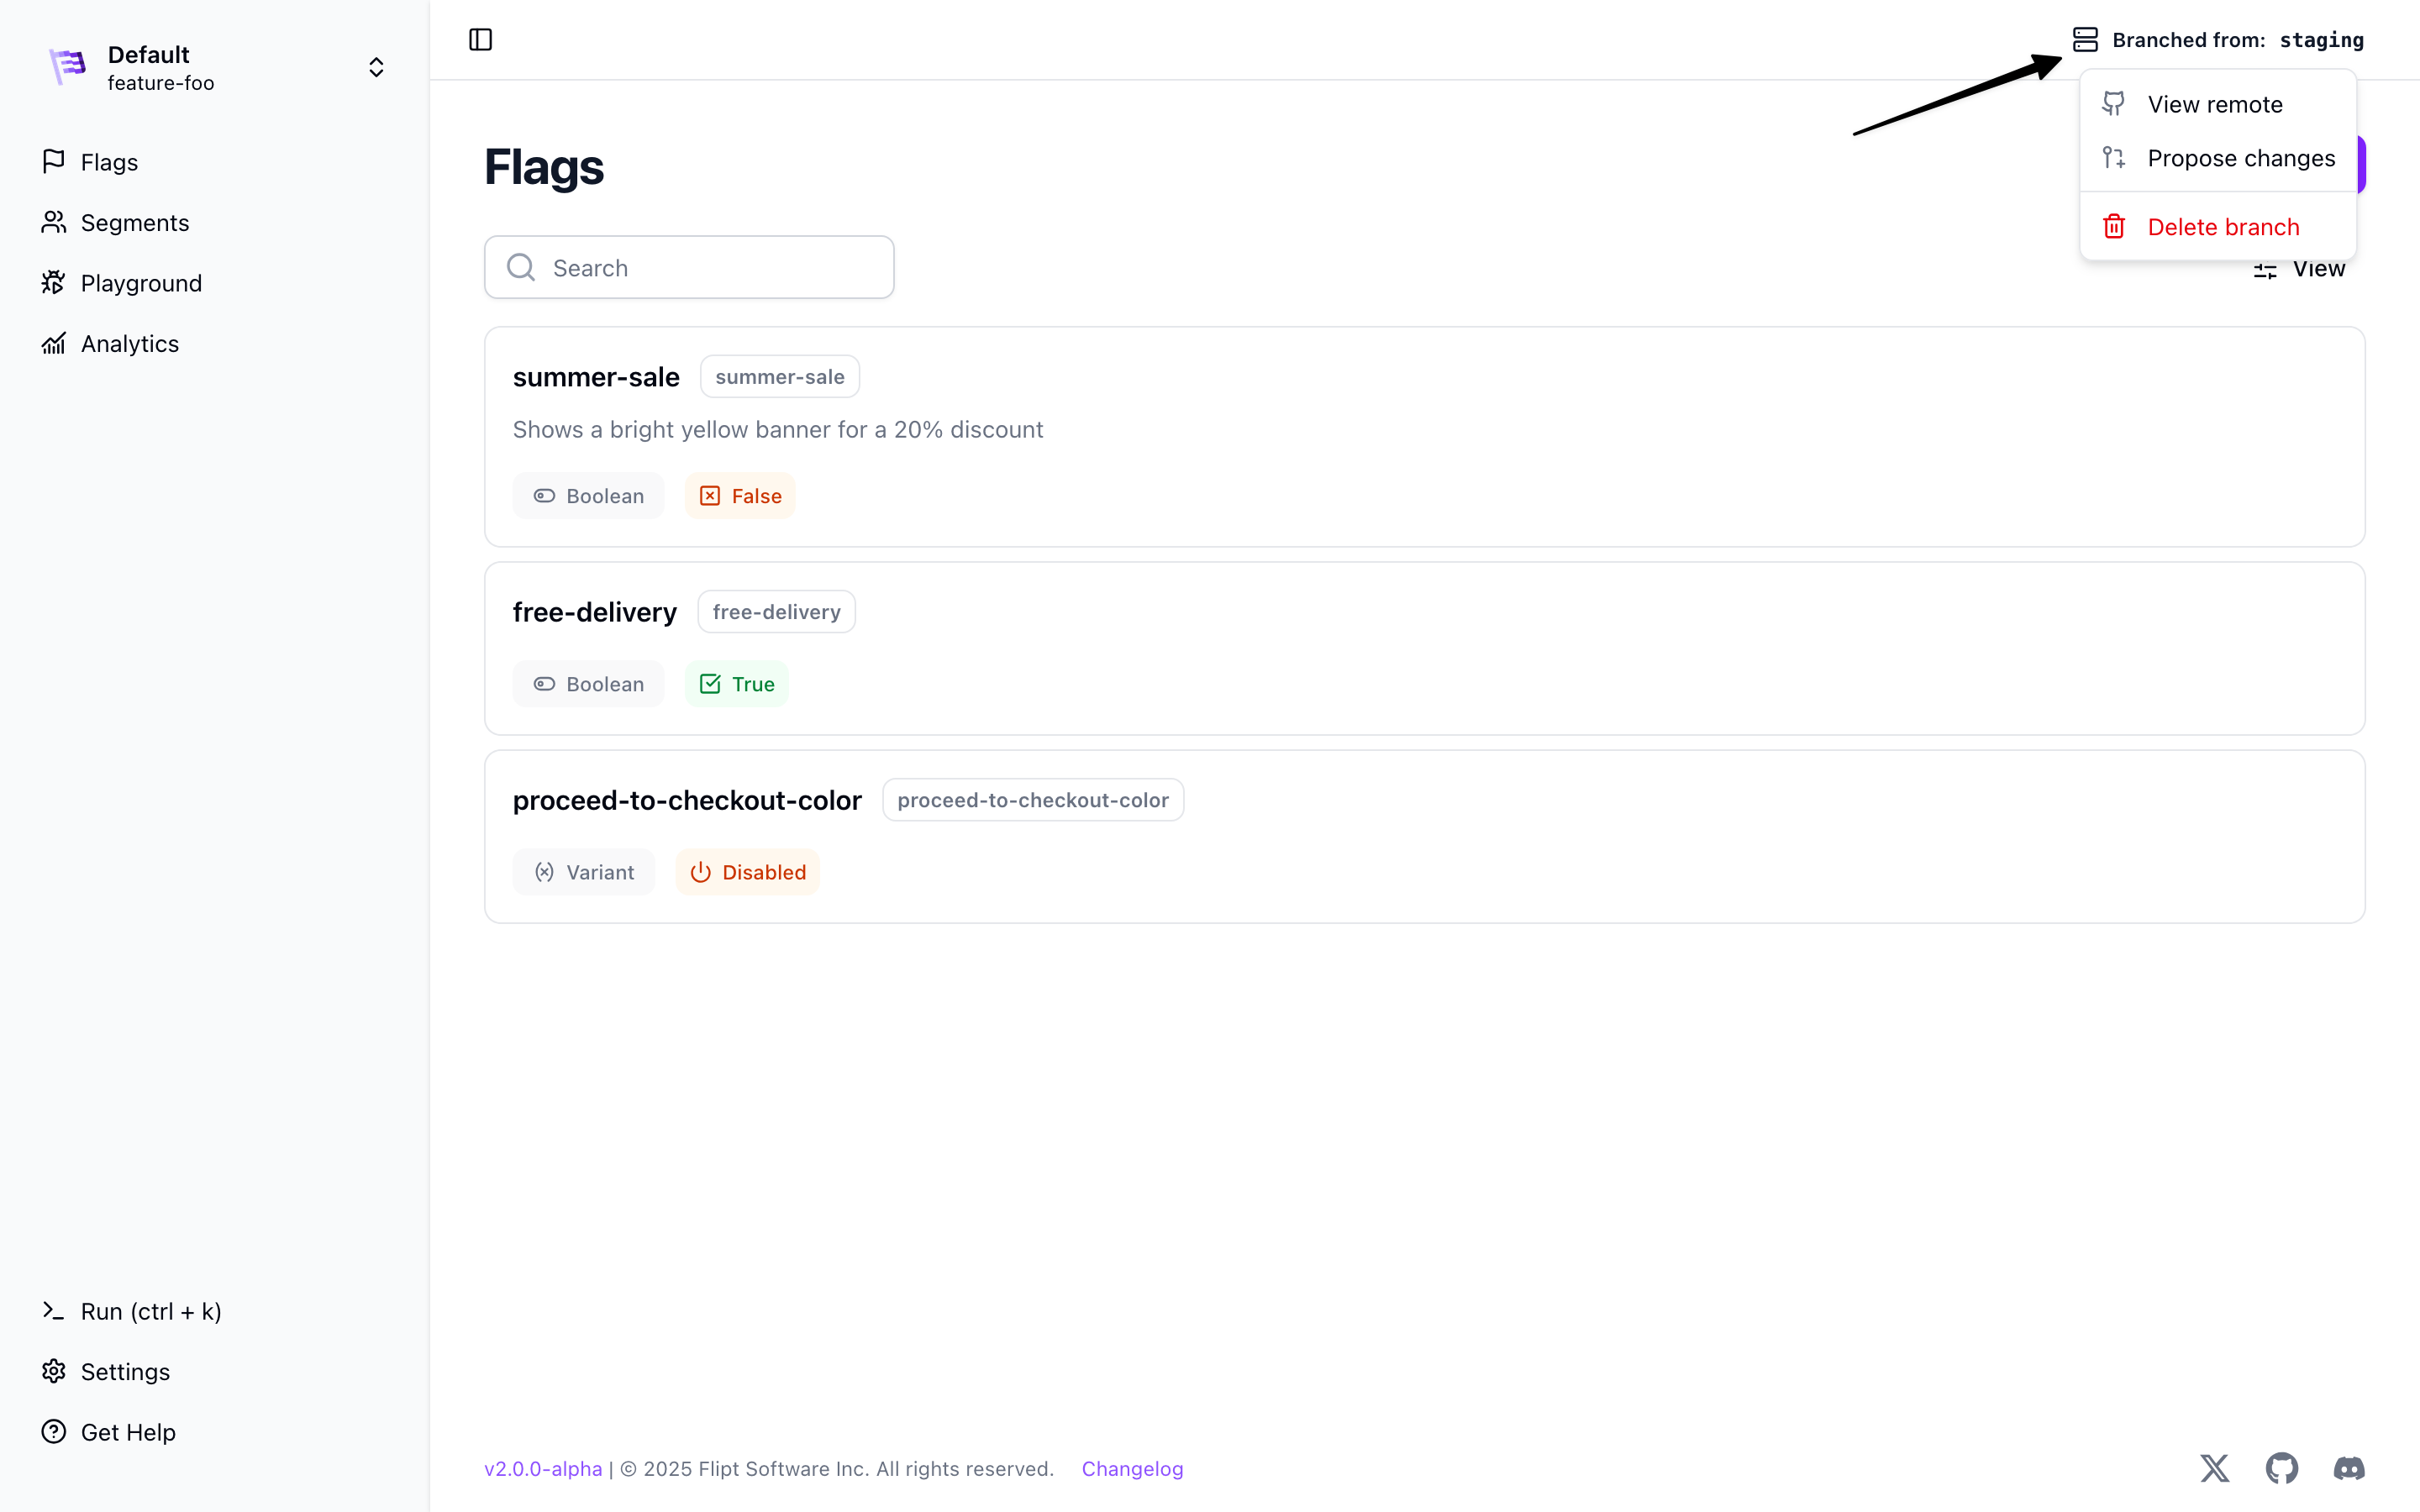Toggle the sidebar panel icon
Image resolution: width=2420 pixels, height=1512 pixels.
pos(480,39)
